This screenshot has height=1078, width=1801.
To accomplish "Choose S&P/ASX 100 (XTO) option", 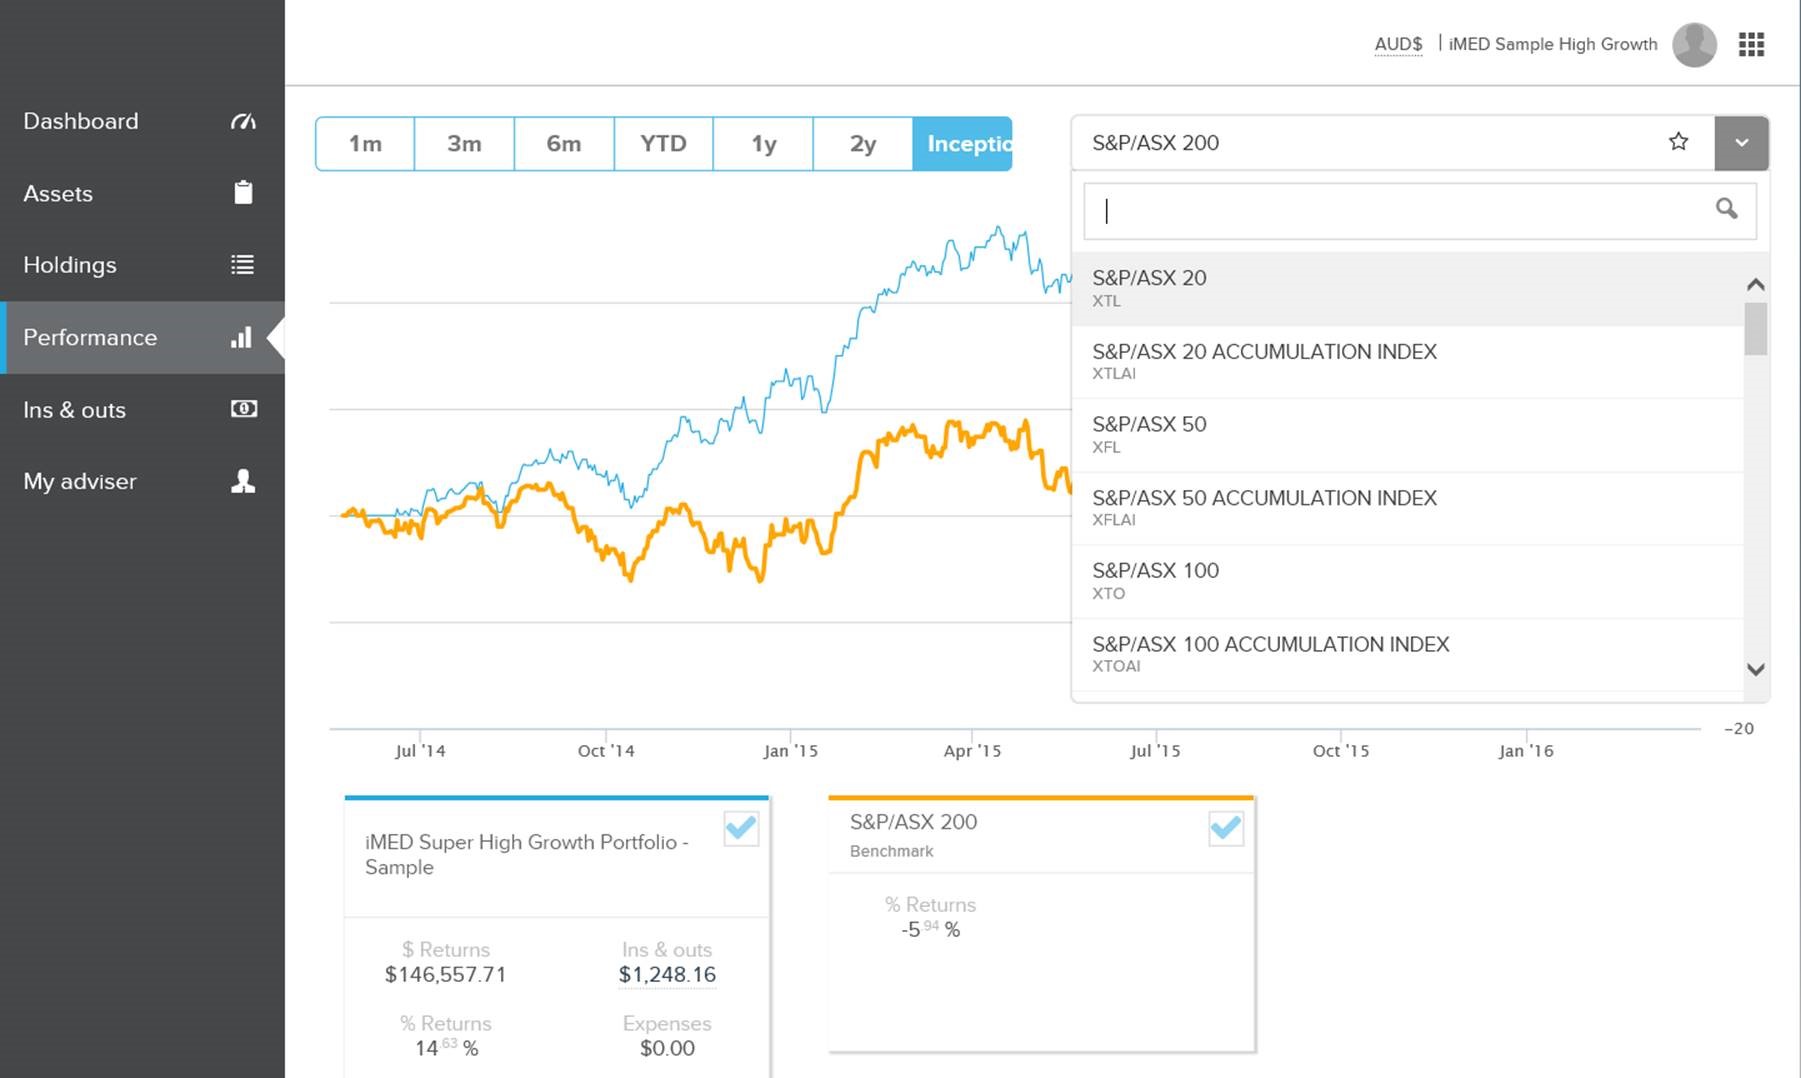I will [x=1407, y=581].
